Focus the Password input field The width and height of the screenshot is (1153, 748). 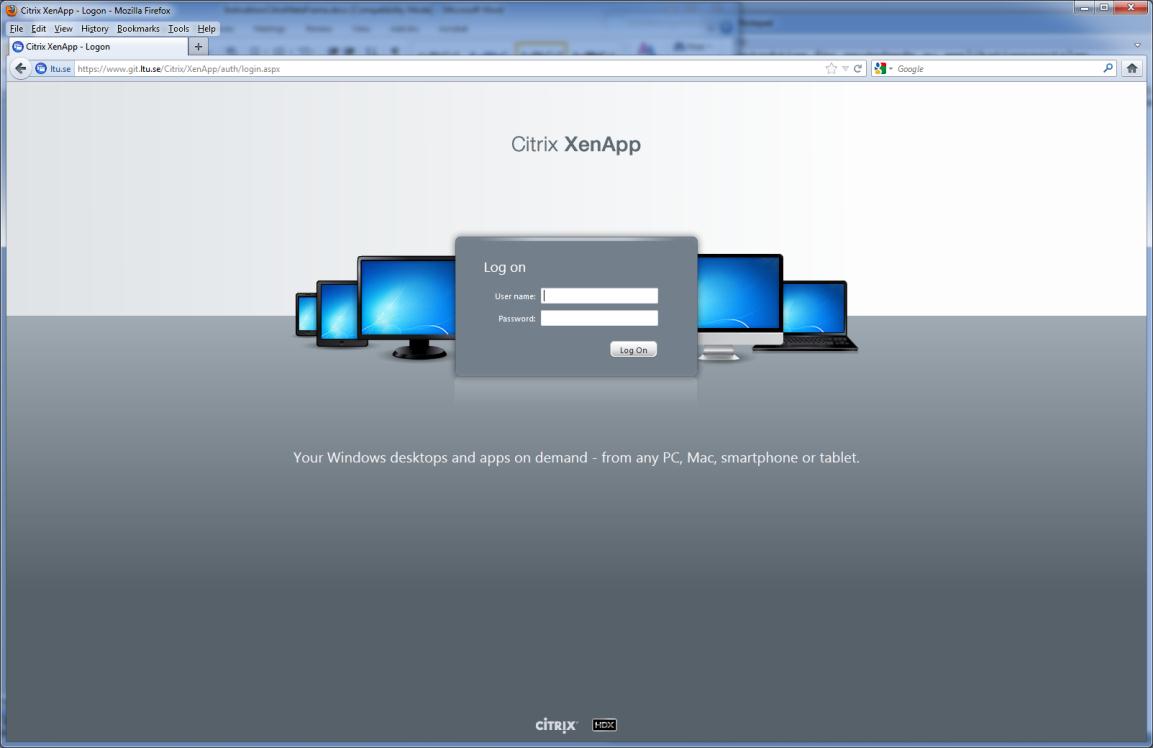point(599,318)
